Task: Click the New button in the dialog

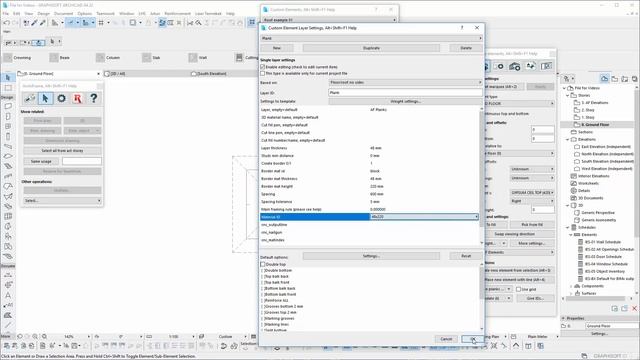Action: click(277, 48)
